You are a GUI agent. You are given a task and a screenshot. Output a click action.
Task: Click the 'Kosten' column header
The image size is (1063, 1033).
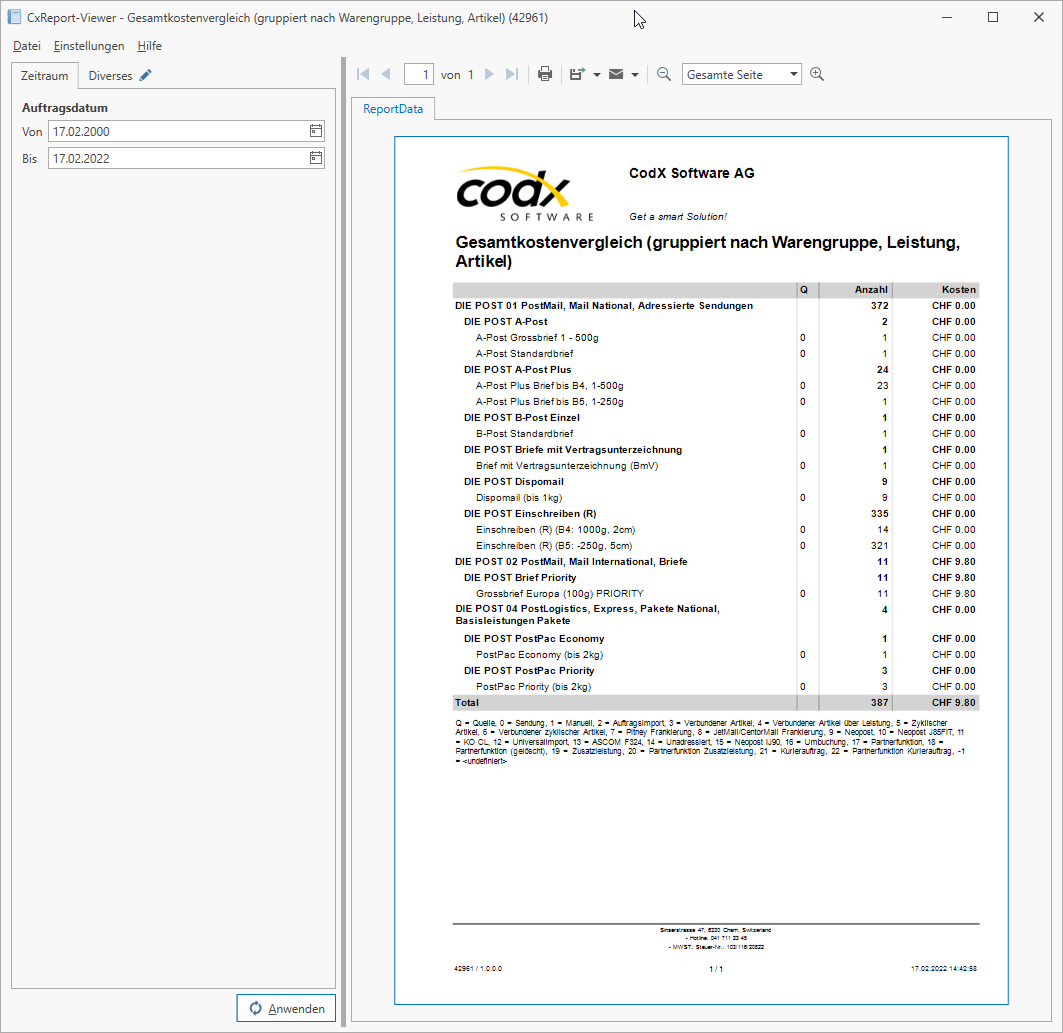[x=959, y=289]
